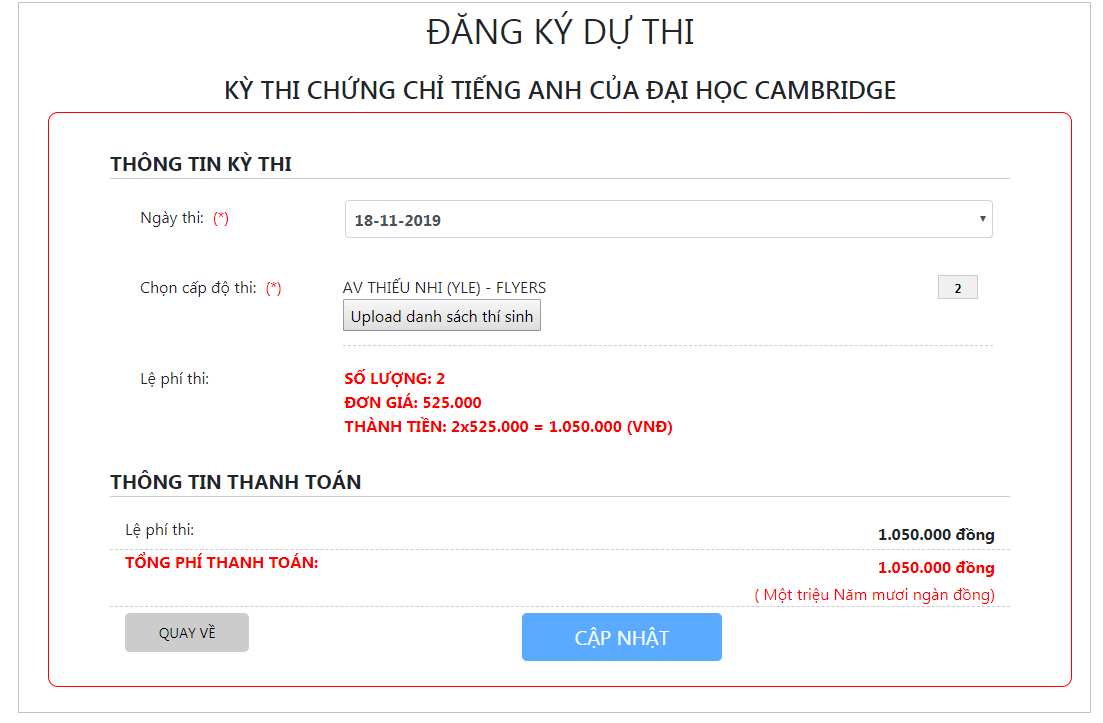
Task: Click the Một triệu Năm mươi ngàn đồng text
Action: pos(874,595)
